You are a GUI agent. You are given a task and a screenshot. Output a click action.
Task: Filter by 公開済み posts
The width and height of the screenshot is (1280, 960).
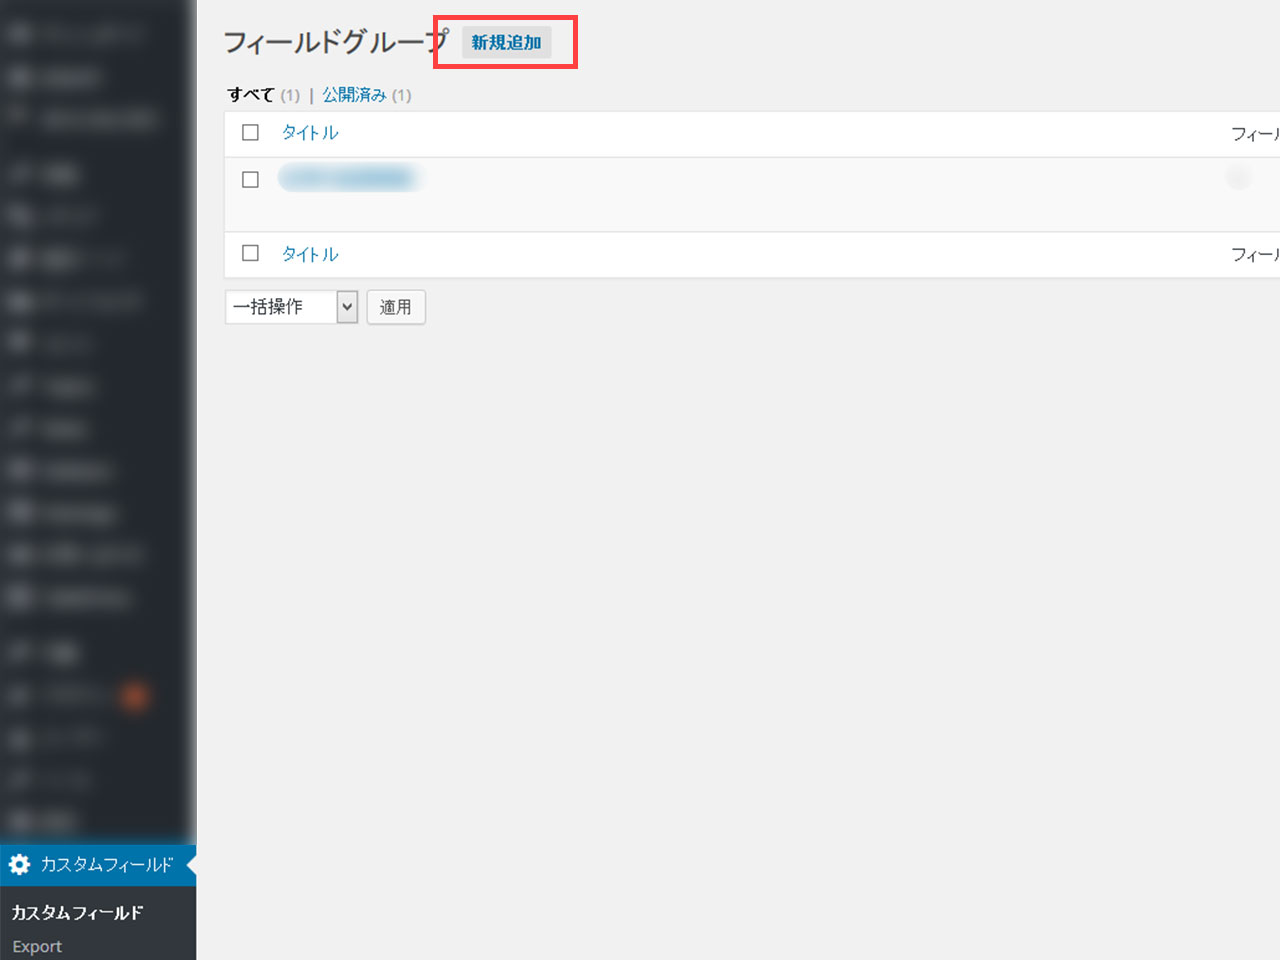tap(354, 95)
